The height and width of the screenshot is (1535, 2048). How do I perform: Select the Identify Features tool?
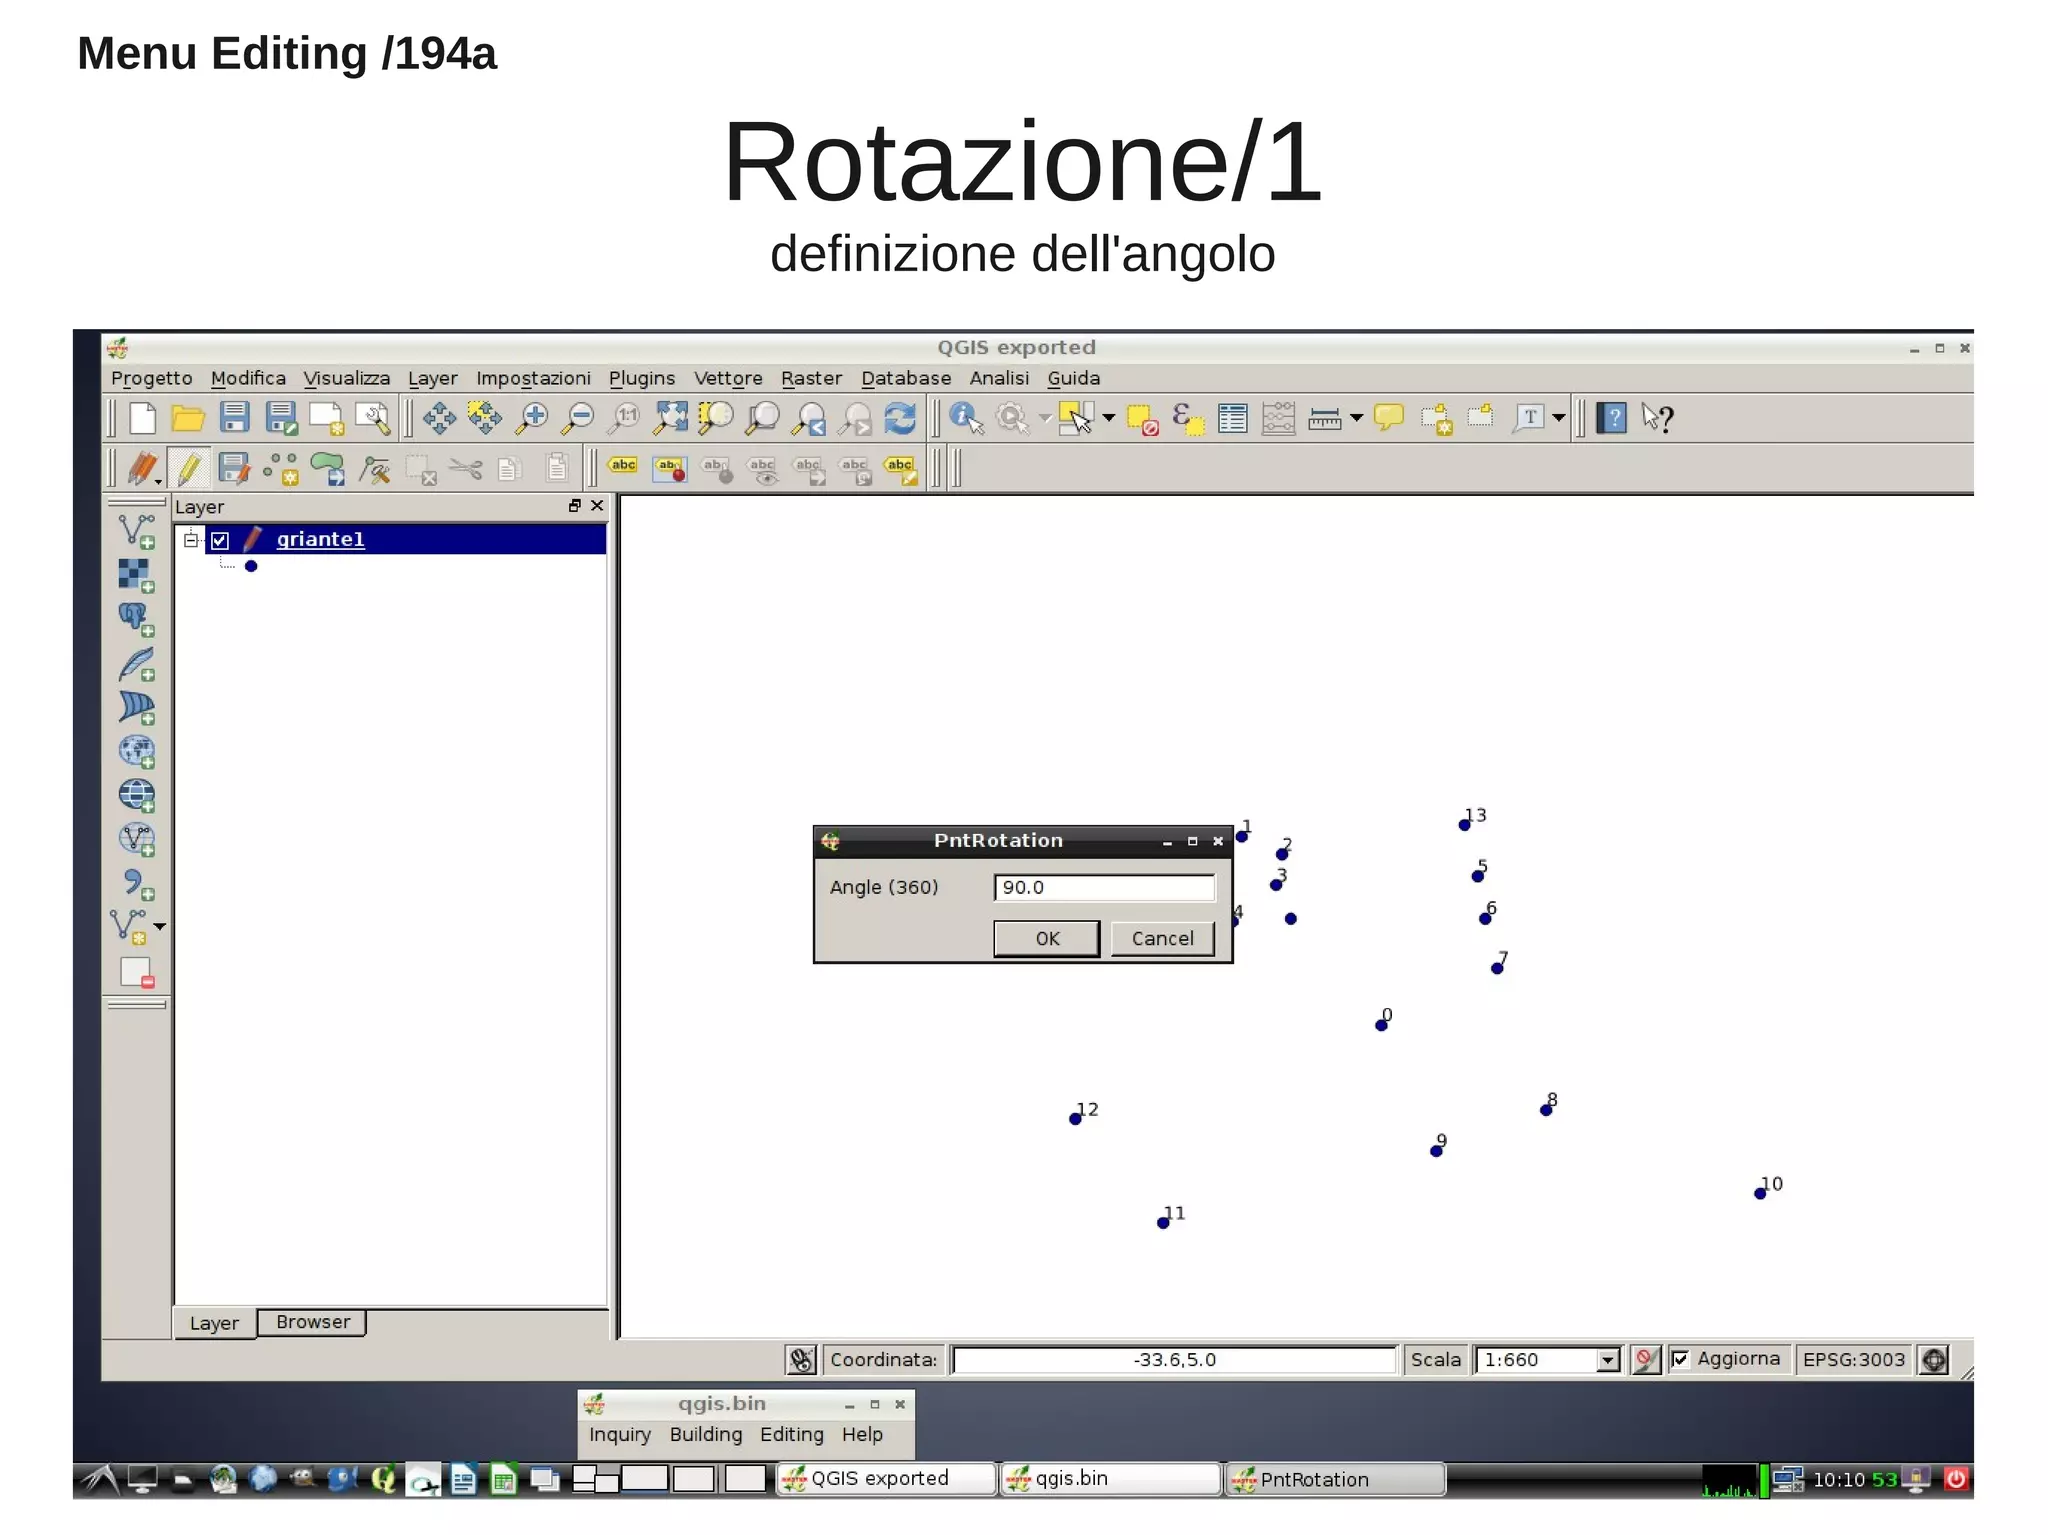pos(966,418)
